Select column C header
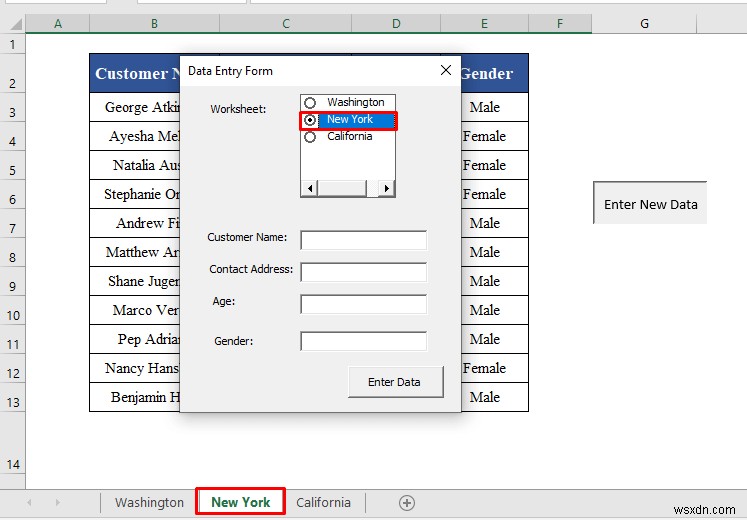This screenshot has width=747, height=520. [x=286, y=24]
